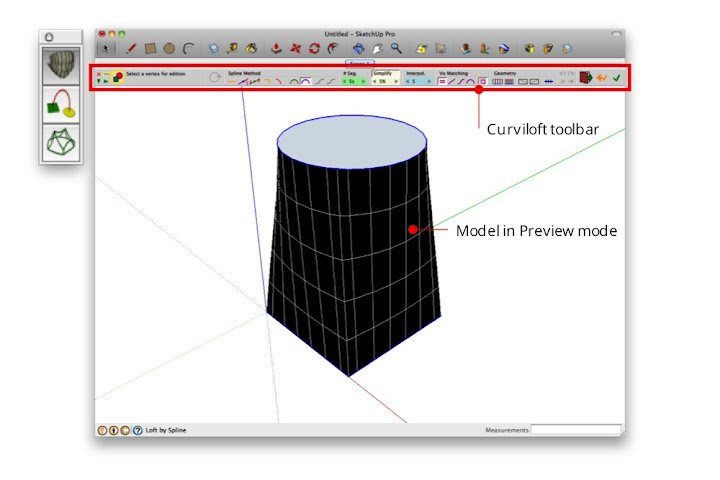The height and width of the screenshot is (480, 720).
Task: Select the Rotate tool
Action: 314,47
